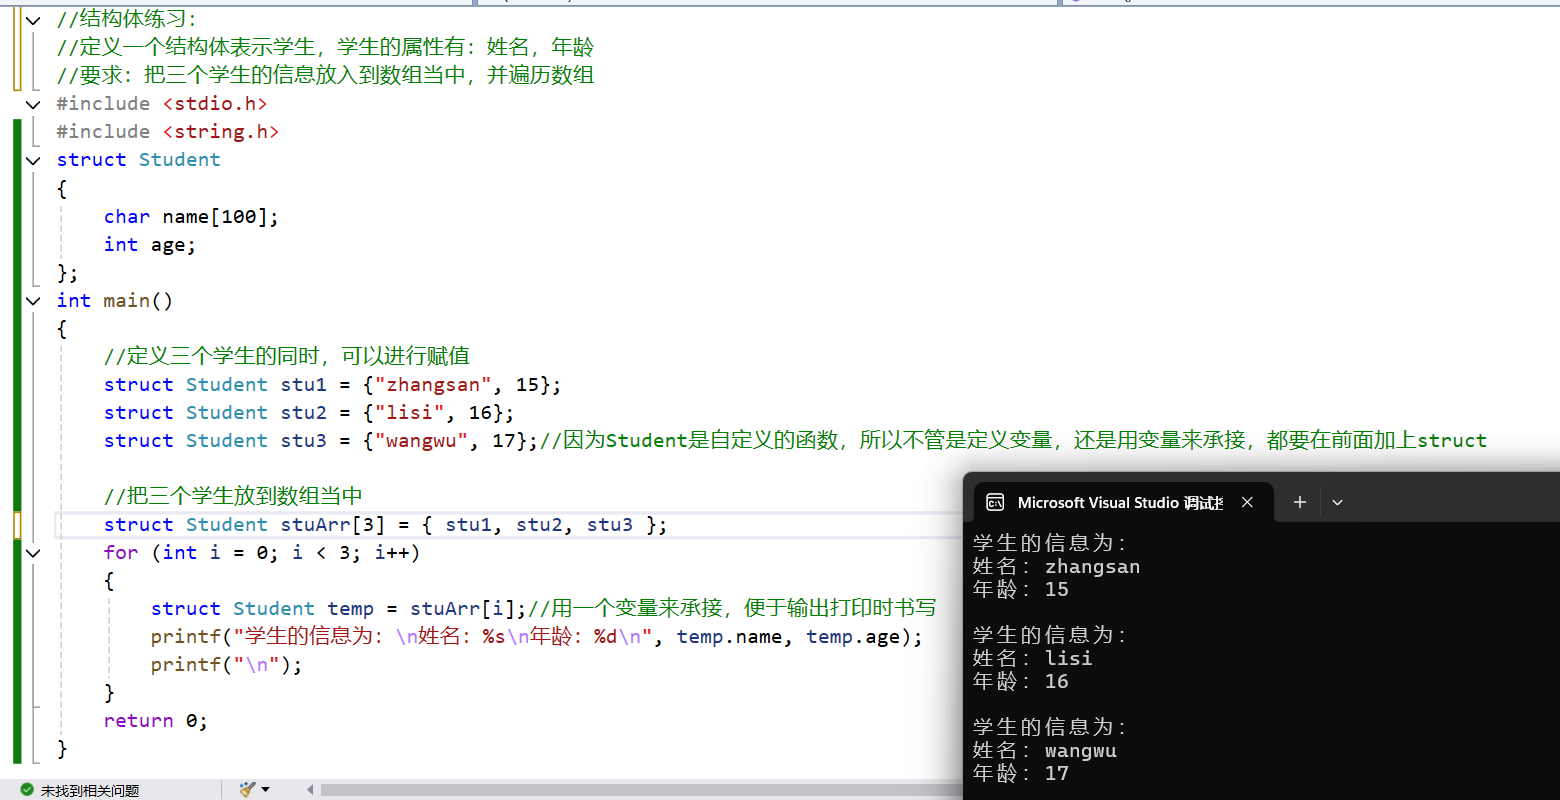Open a new terminal tab with plus

pos(1300,502)
